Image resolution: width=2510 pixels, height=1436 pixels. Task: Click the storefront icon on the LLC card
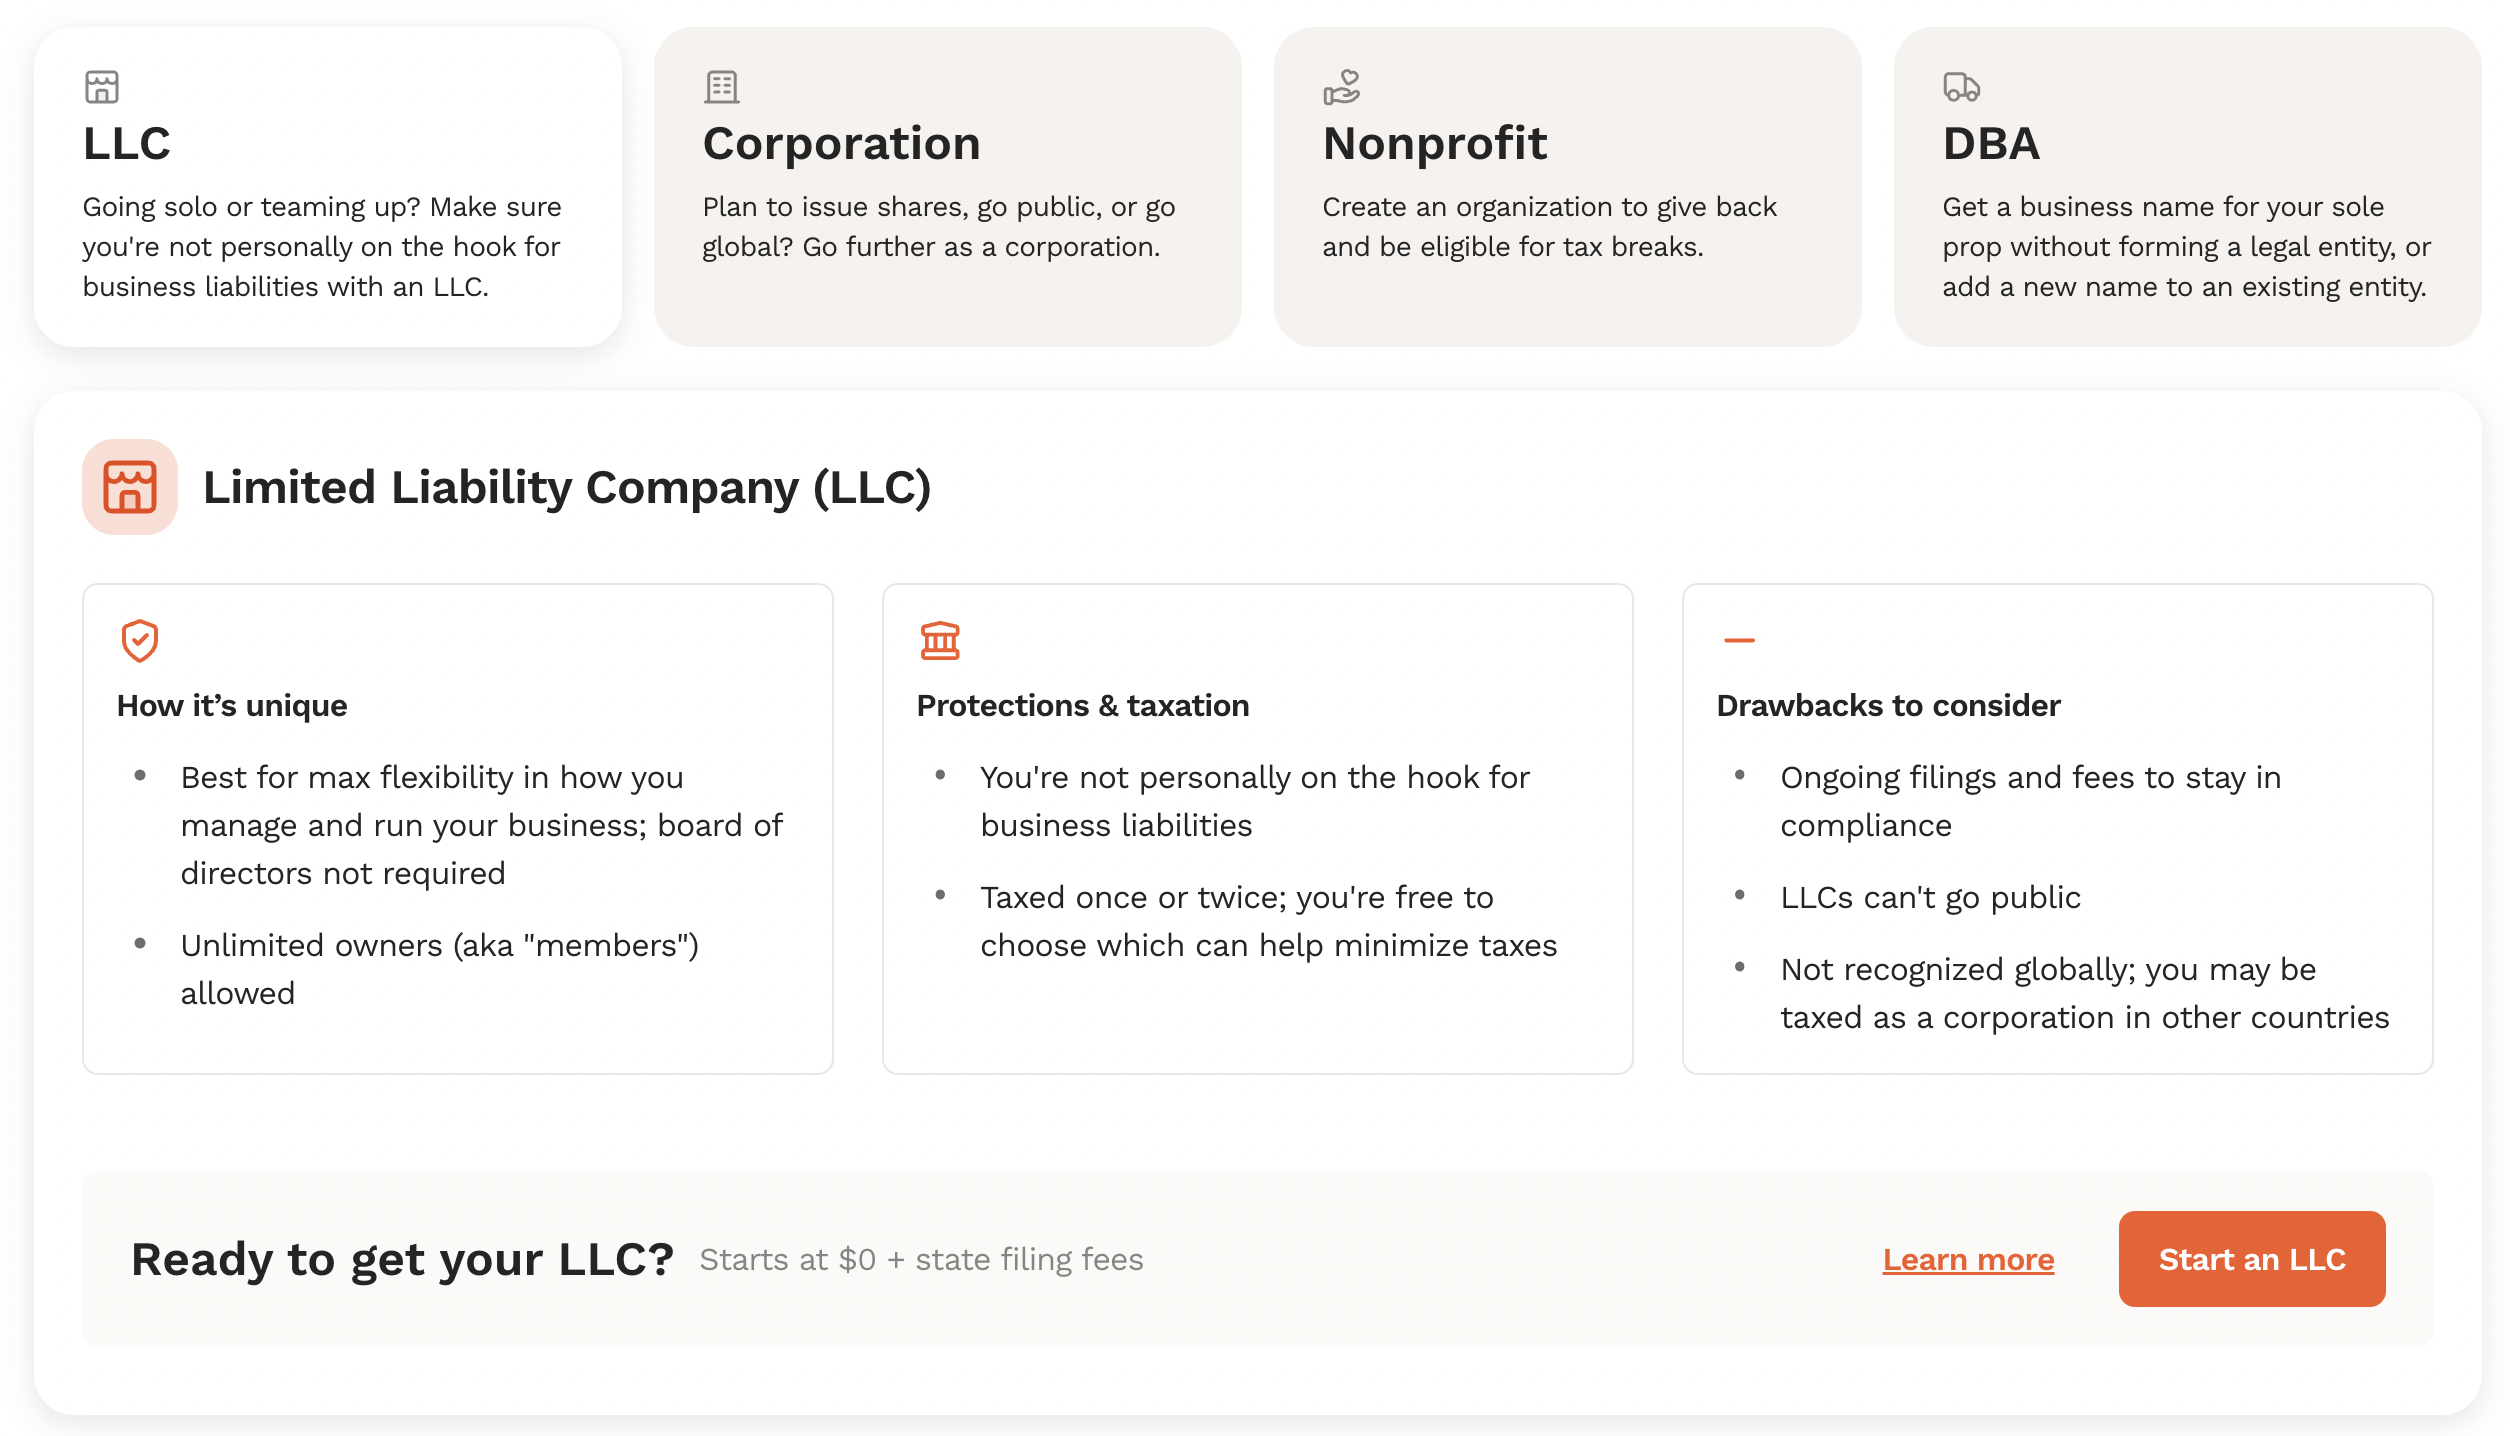pyautogui.click(x=103, y=86)
